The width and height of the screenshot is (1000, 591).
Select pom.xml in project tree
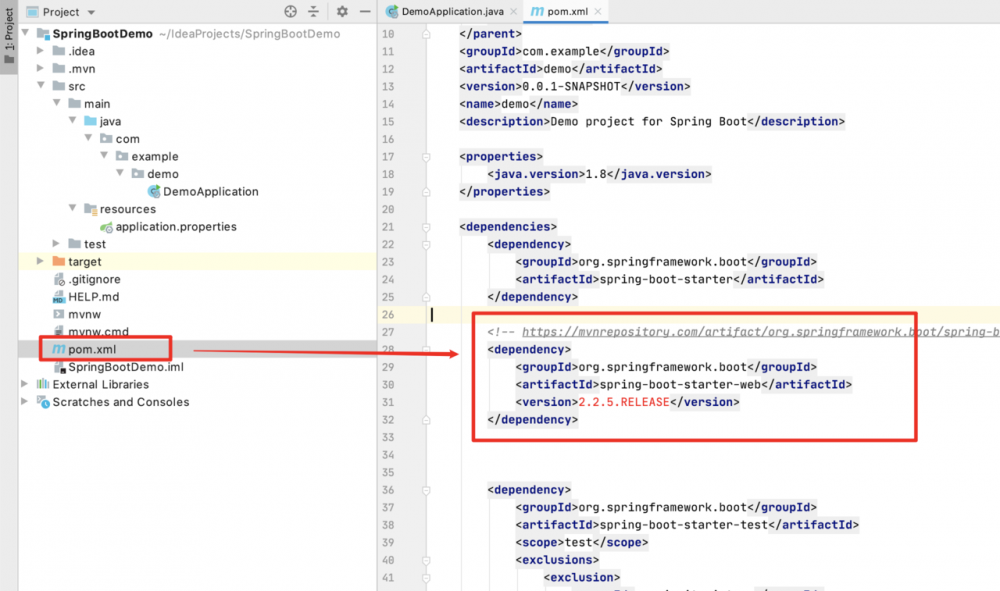[x=92, y=349]
